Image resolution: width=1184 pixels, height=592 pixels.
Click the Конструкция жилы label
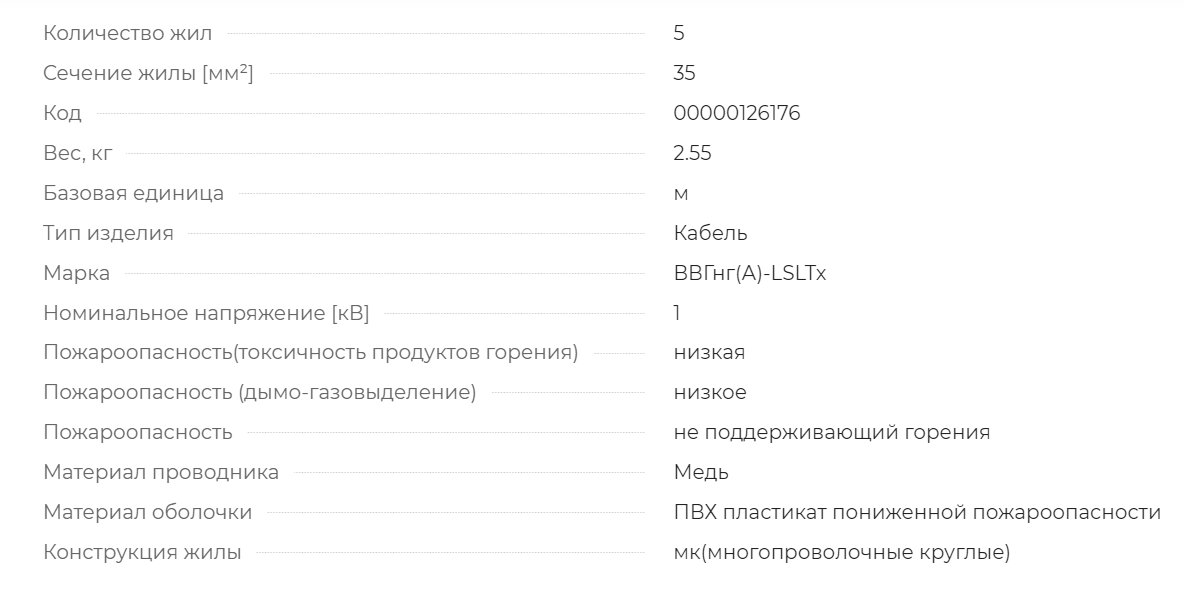click(x=142, y=553)
